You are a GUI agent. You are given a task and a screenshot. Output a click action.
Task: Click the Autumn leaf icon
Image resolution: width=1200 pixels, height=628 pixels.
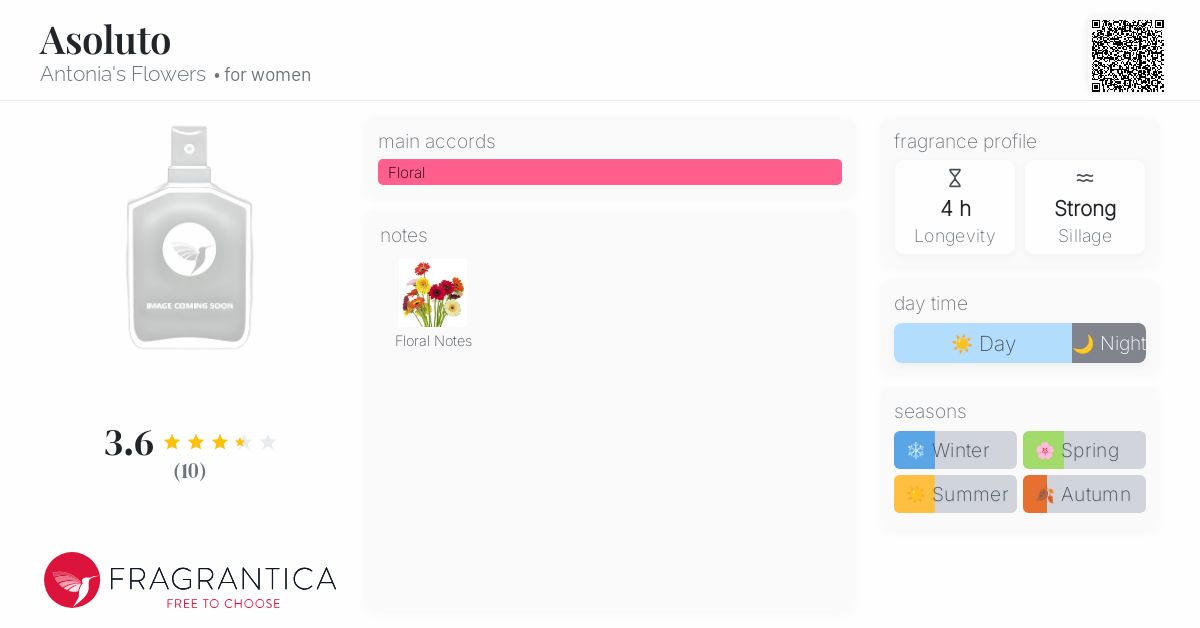tap(1044, 495)
